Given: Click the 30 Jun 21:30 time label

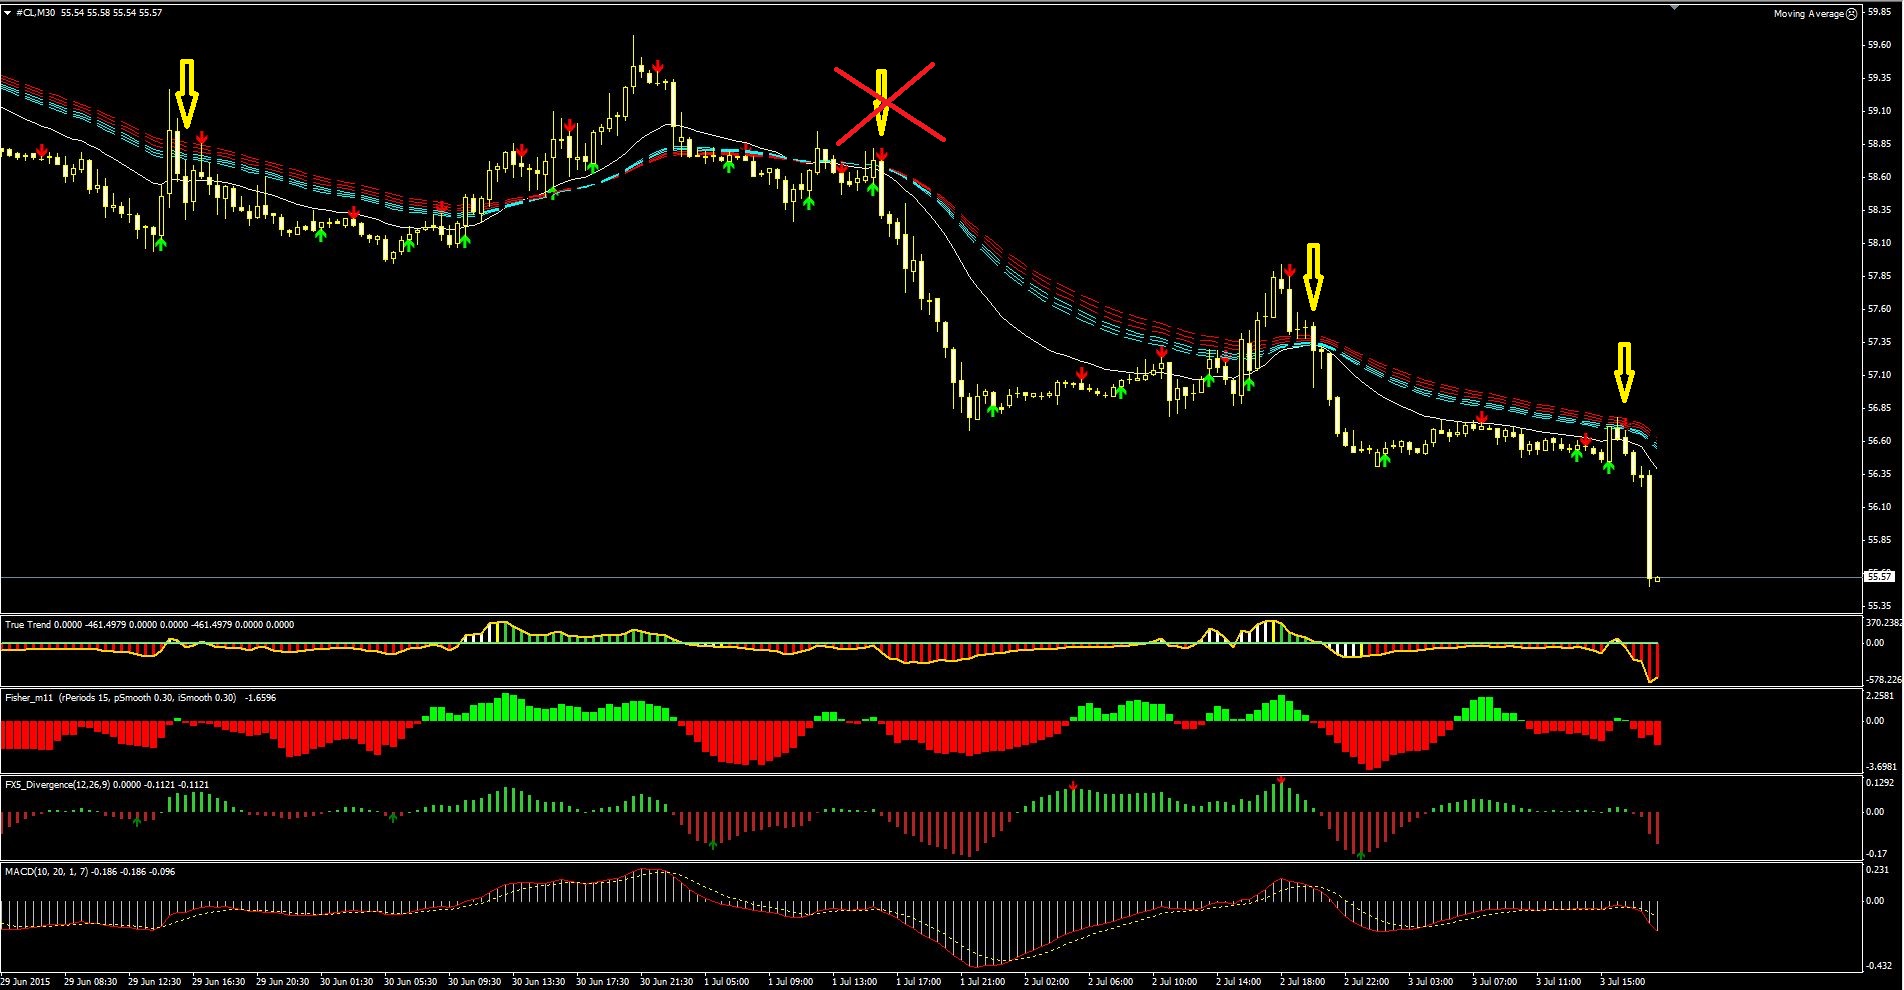Looking at the screenshot, I should [x=666, y=982].
